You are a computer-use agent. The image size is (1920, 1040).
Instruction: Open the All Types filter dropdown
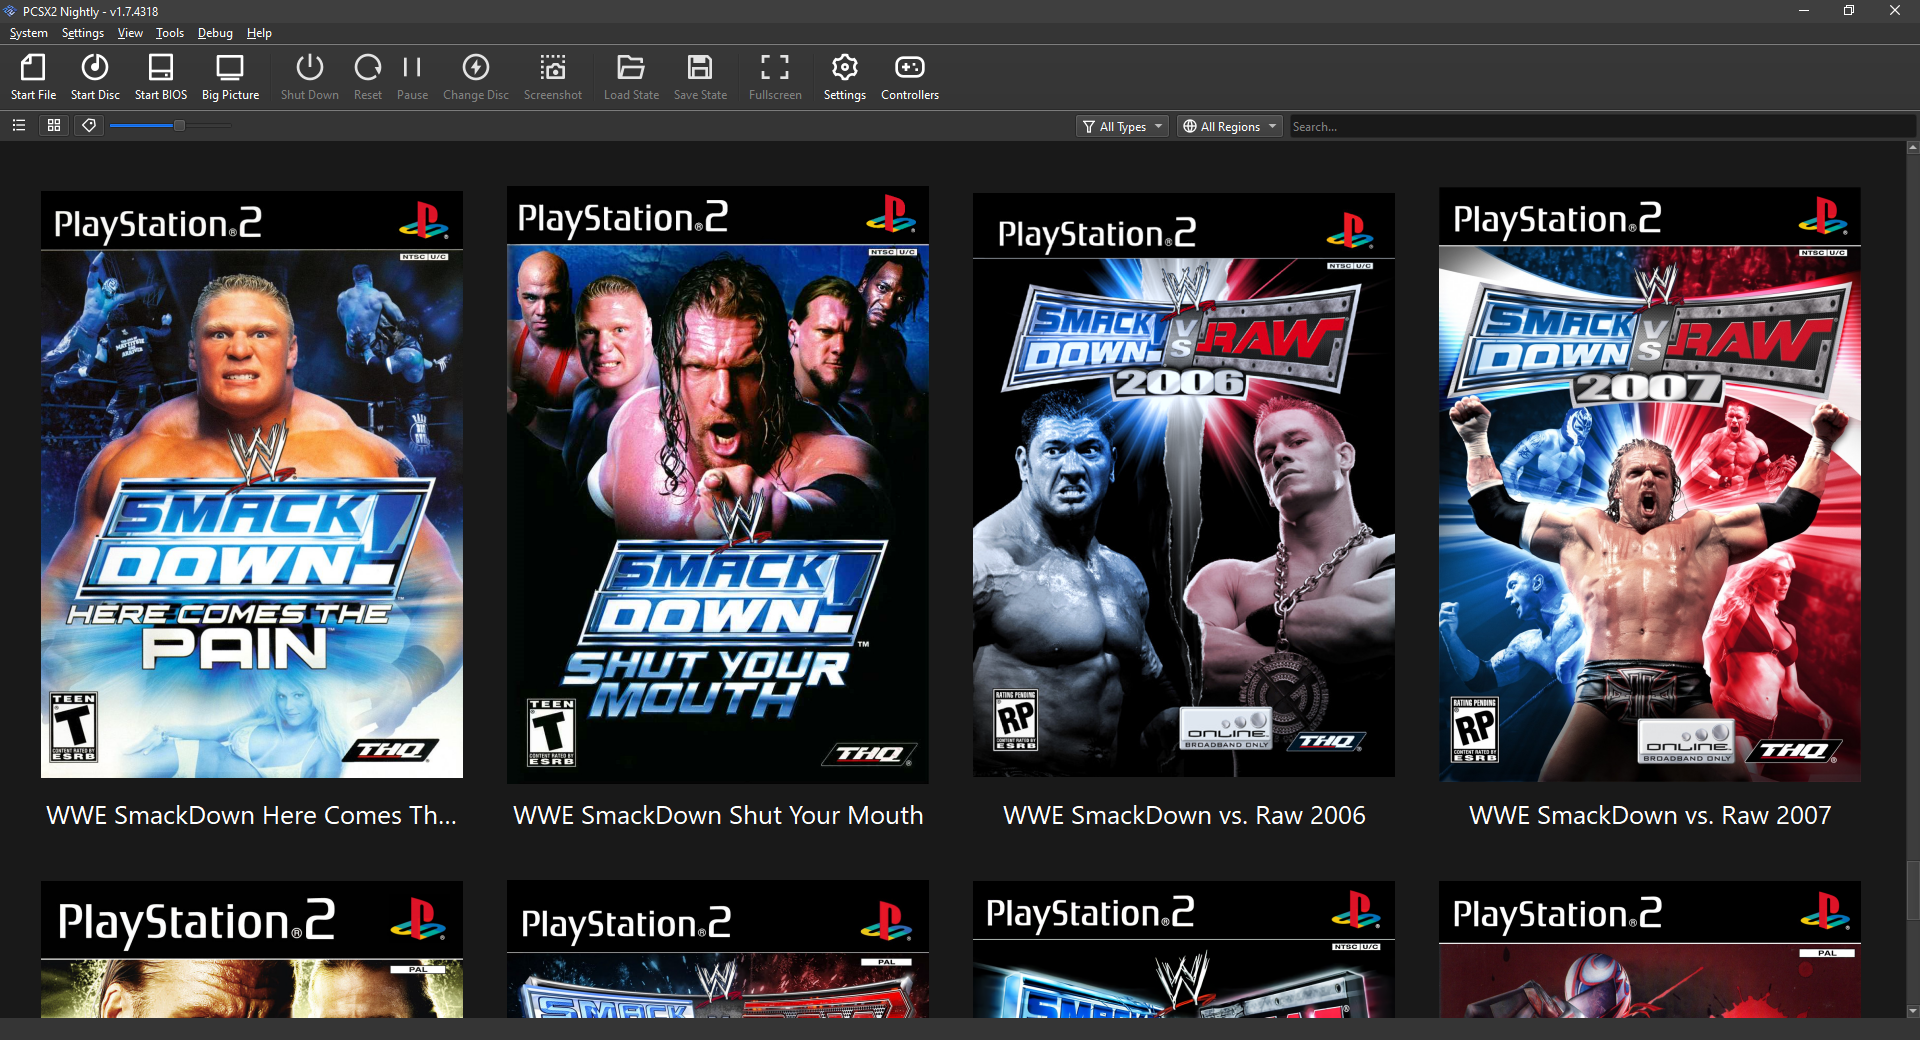pos(1123,126)
